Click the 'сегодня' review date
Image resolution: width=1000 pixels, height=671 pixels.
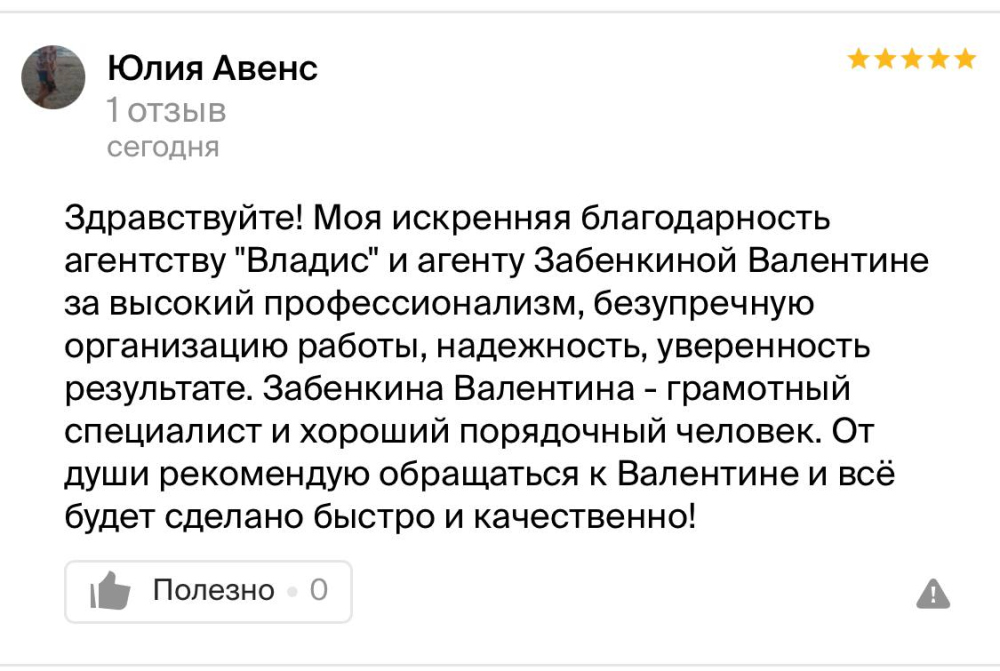pos(163,147)
